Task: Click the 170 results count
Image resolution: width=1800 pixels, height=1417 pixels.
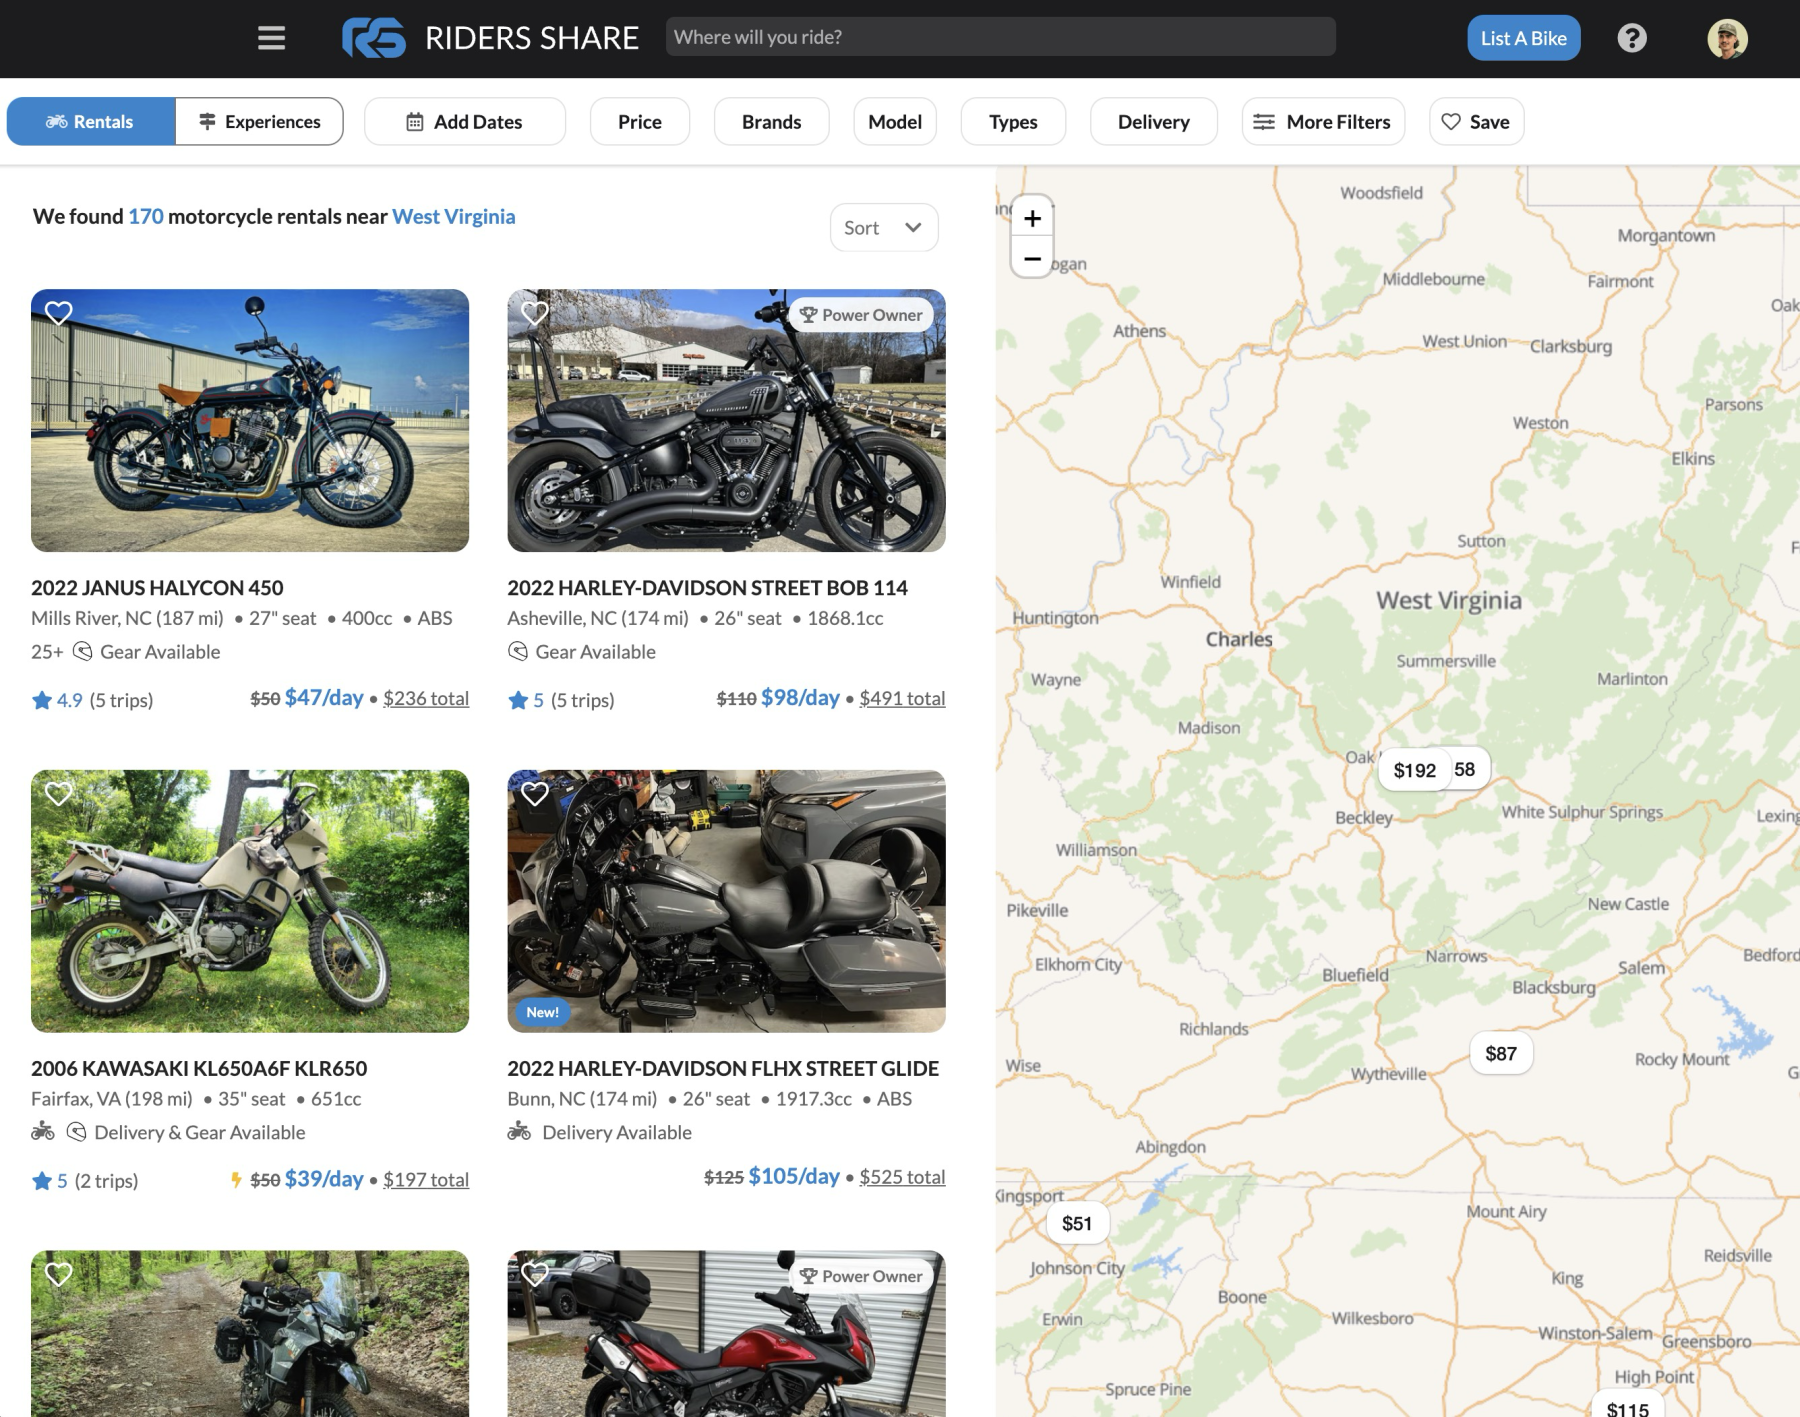Action: pyautogui.click(x=146, y=216)
